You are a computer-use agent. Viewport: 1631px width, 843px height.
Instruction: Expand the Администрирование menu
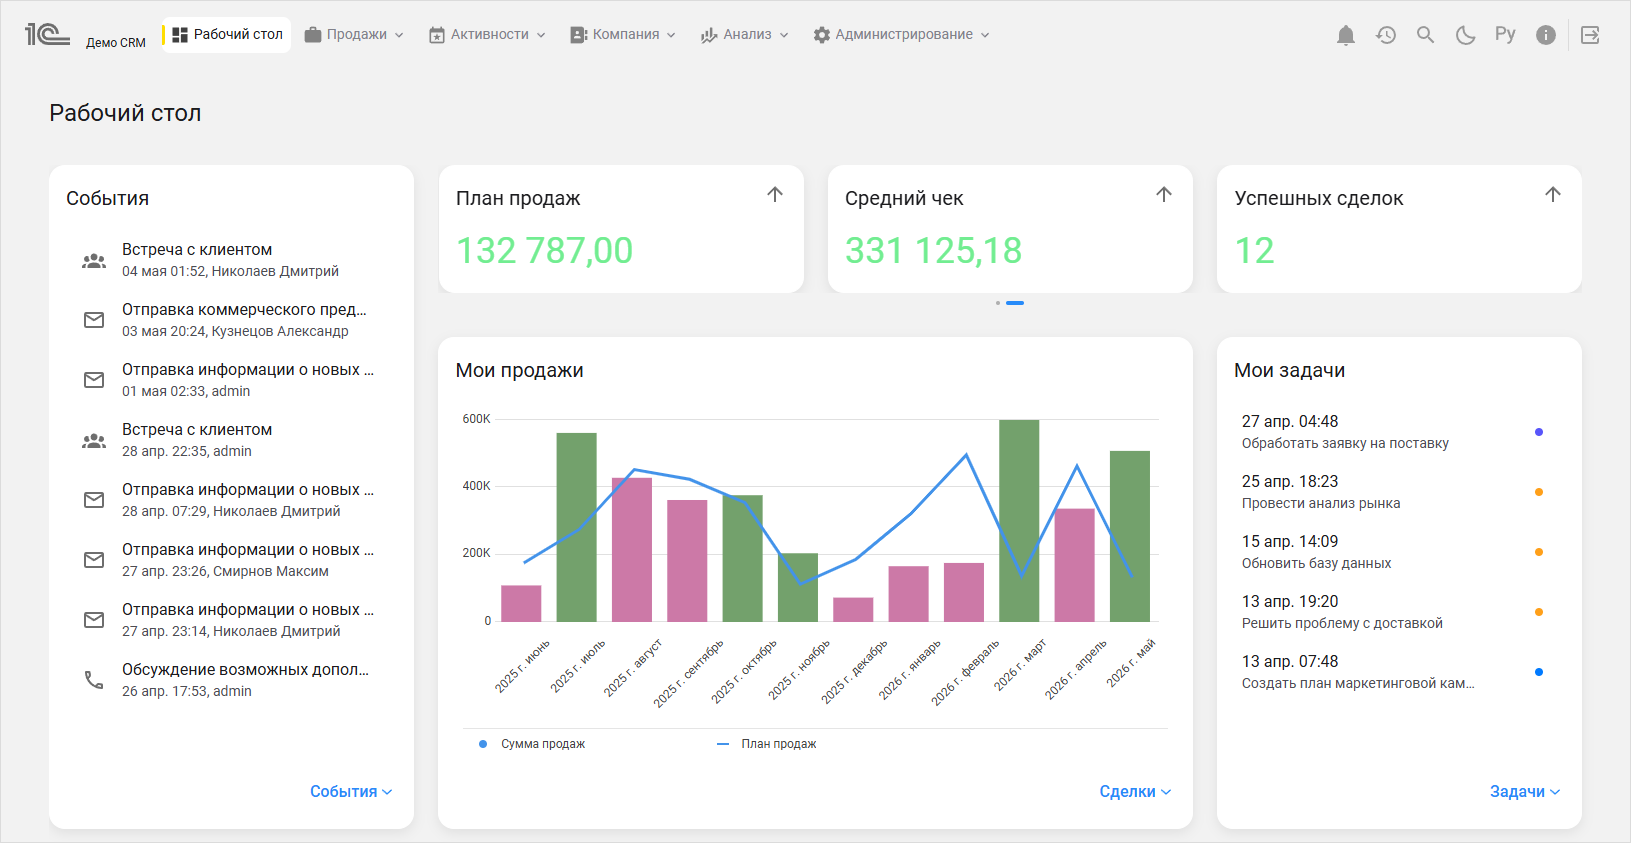coord(901,35)
